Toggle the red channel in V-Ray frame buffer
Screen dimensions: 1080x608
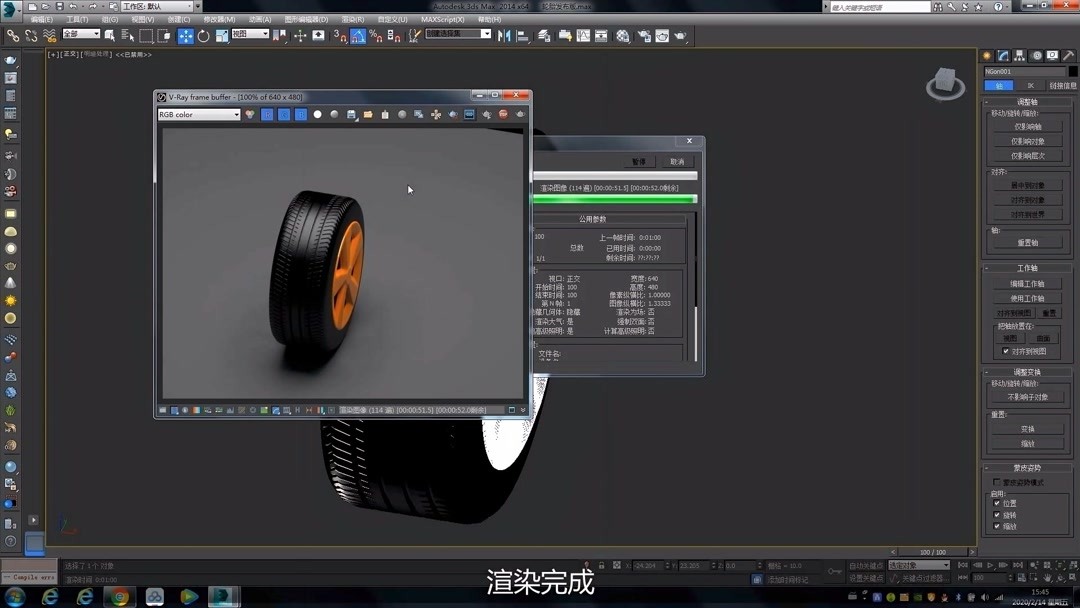(x=268, y=114)
